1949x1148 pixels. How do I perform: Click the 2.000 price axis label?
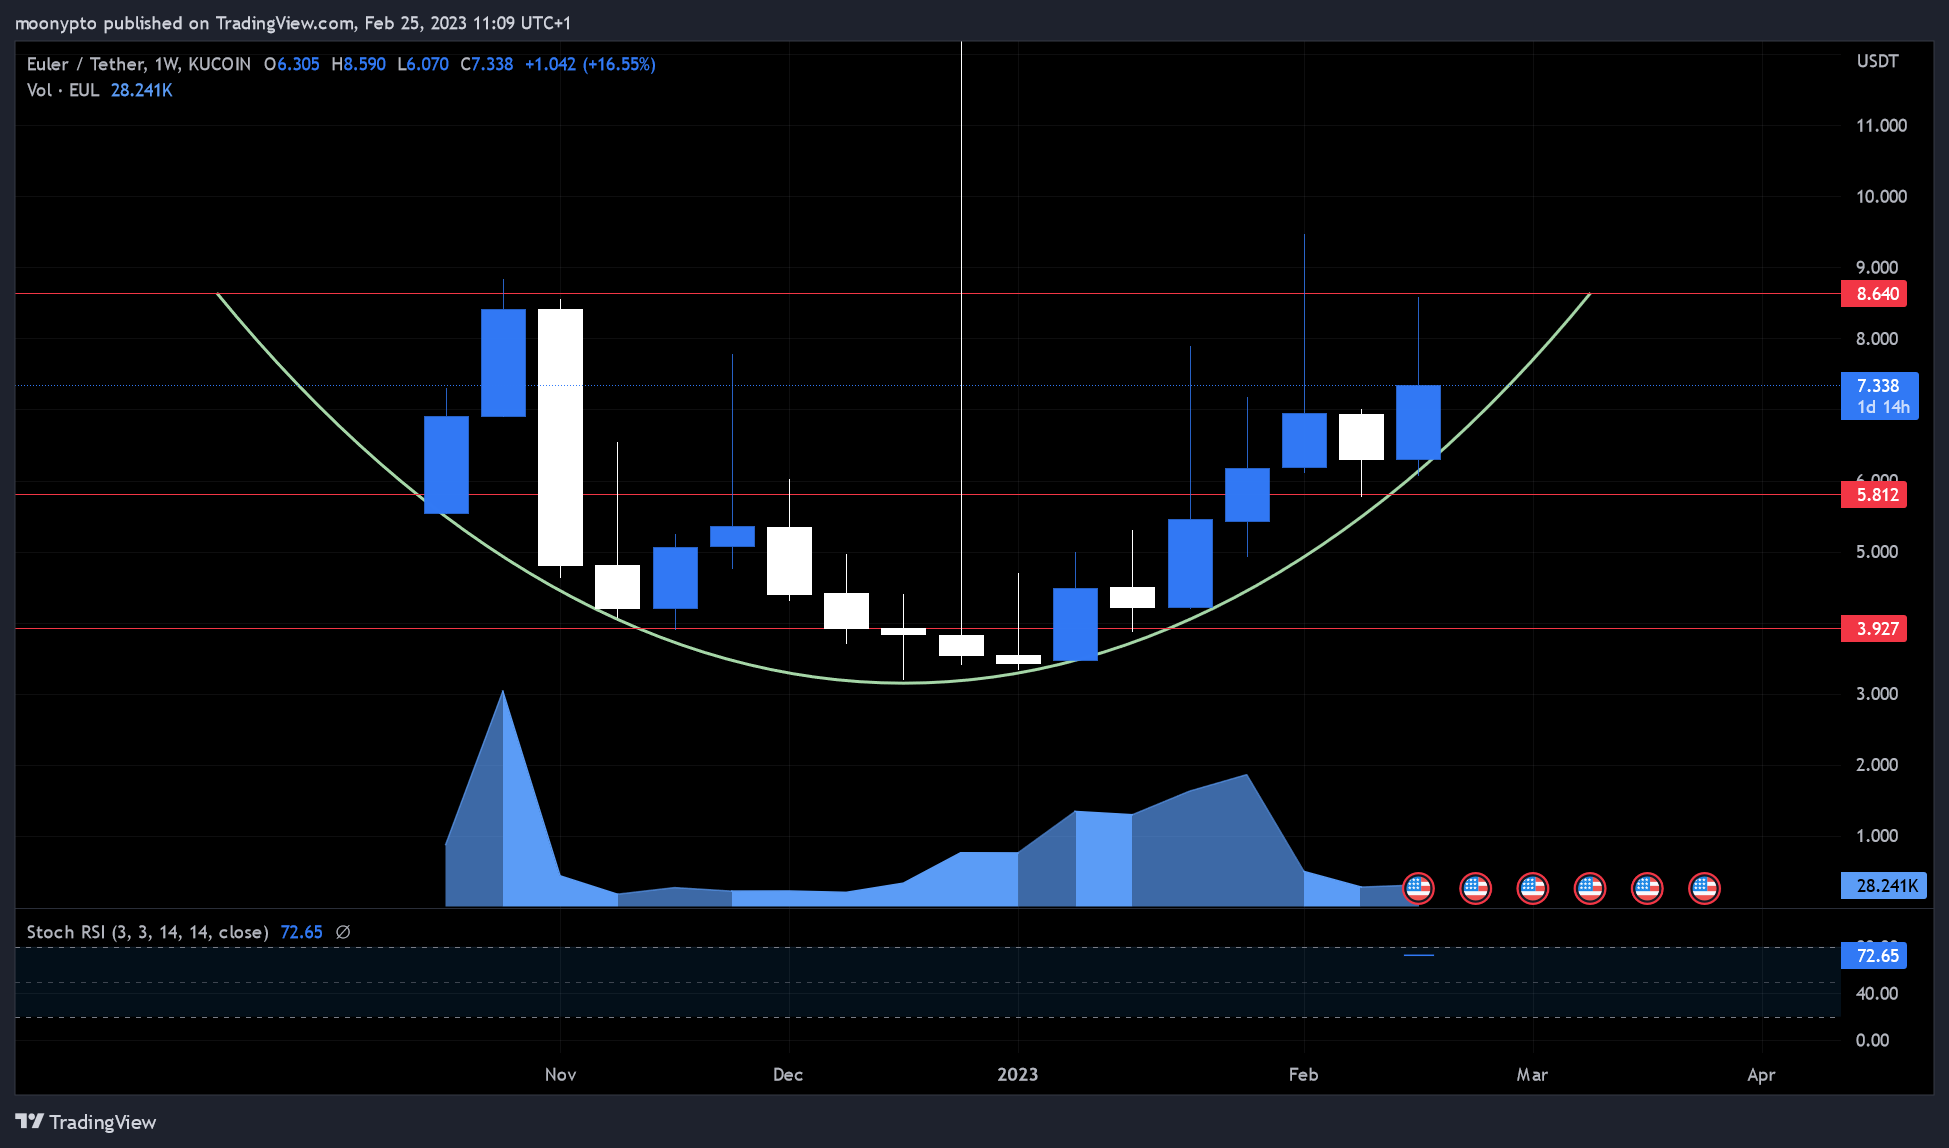click(1877, 765)
